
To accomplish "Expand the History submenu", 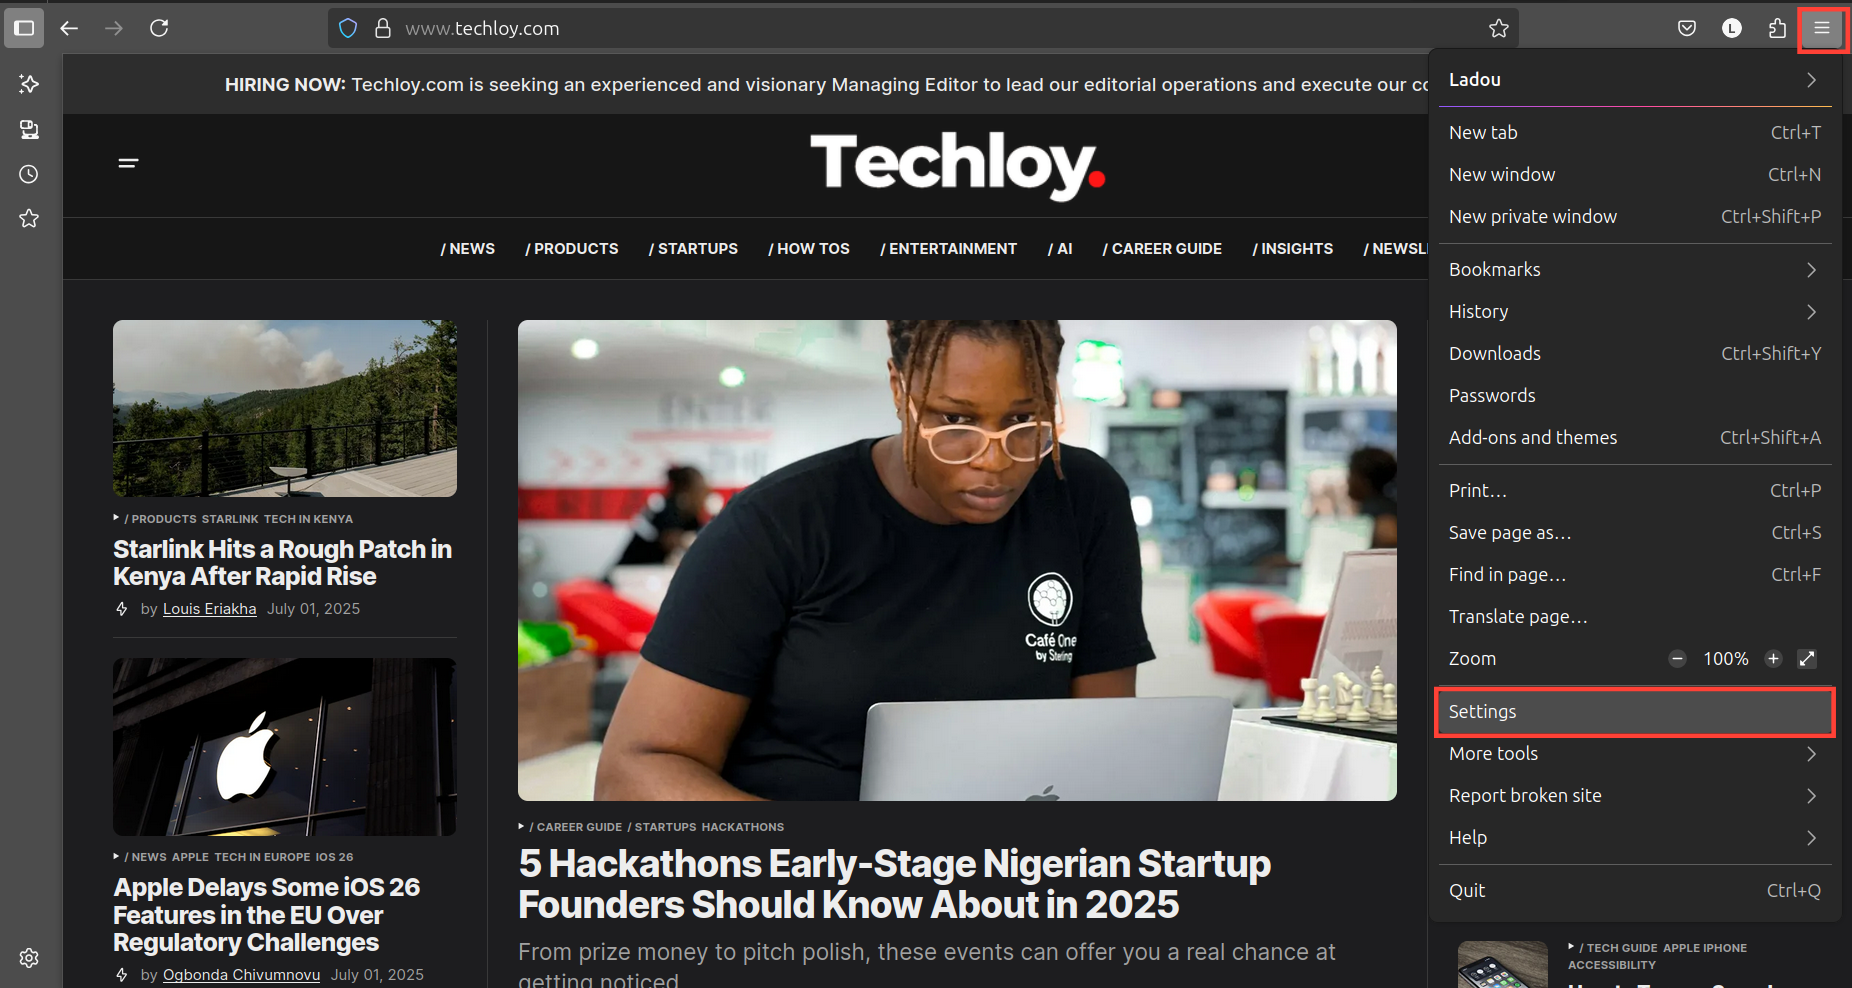I will 1635,311.
